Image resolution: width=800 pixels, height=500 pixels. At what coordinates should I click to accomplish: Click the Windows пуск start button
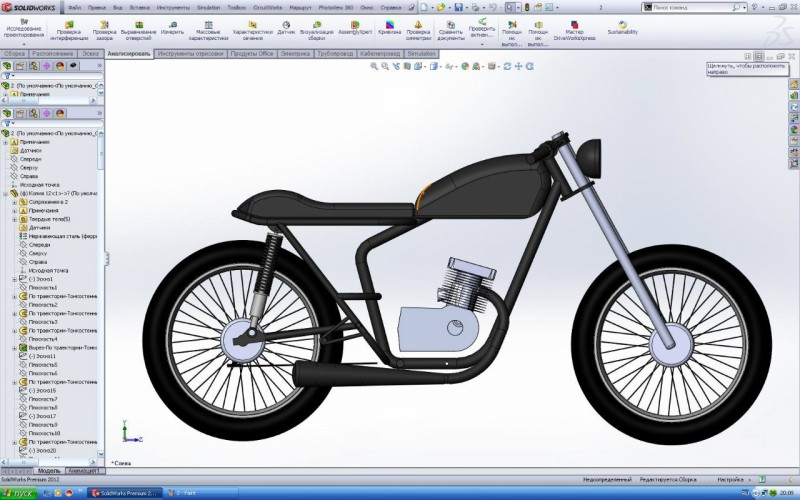(x=19, y=493)
